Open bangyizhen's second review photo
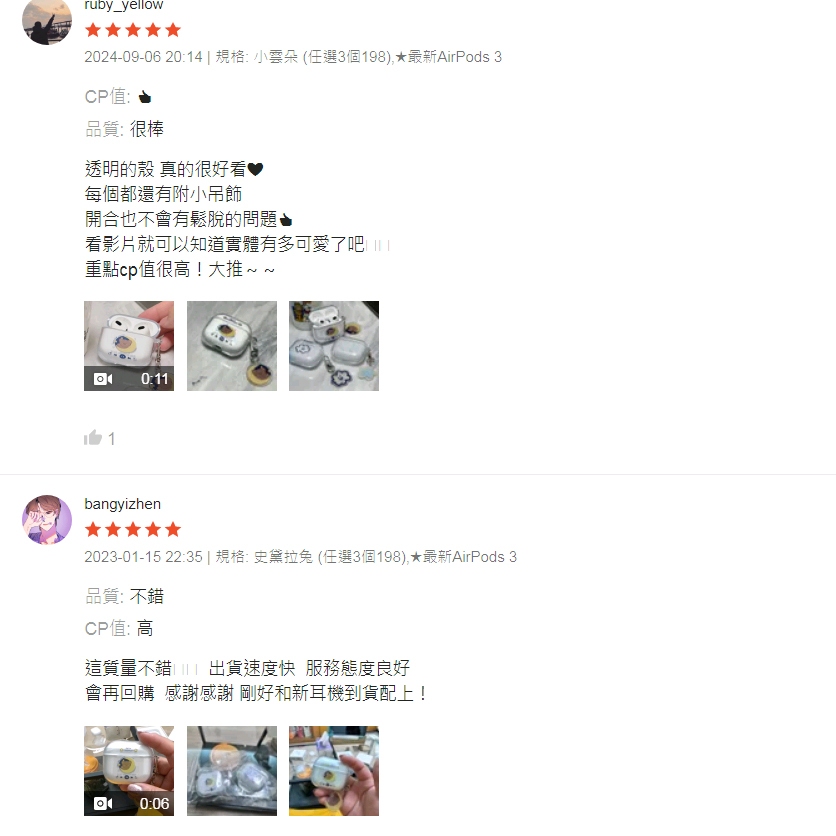836x836 pixels. tap(232, 770)
